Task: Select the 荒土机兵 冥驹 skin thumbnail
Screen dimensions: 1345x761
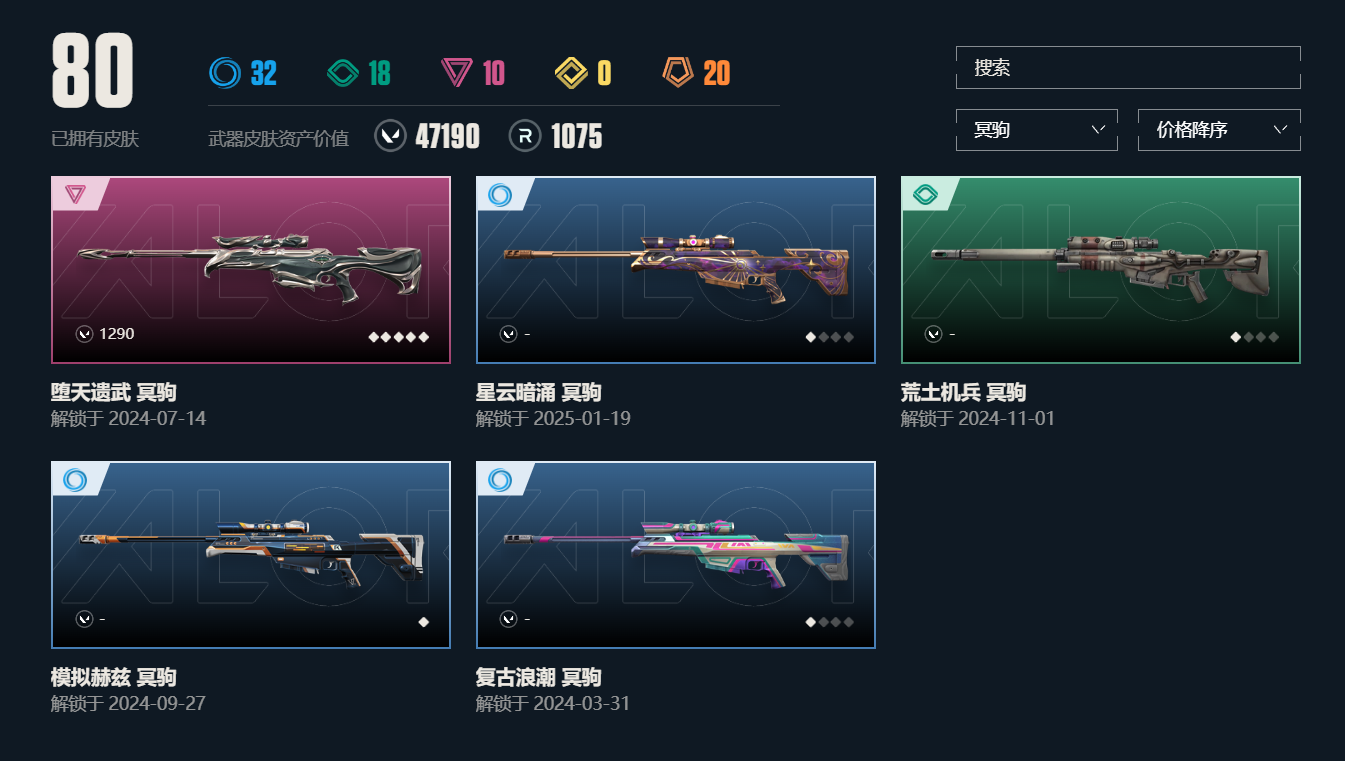Action: [x=1101, y=270]
